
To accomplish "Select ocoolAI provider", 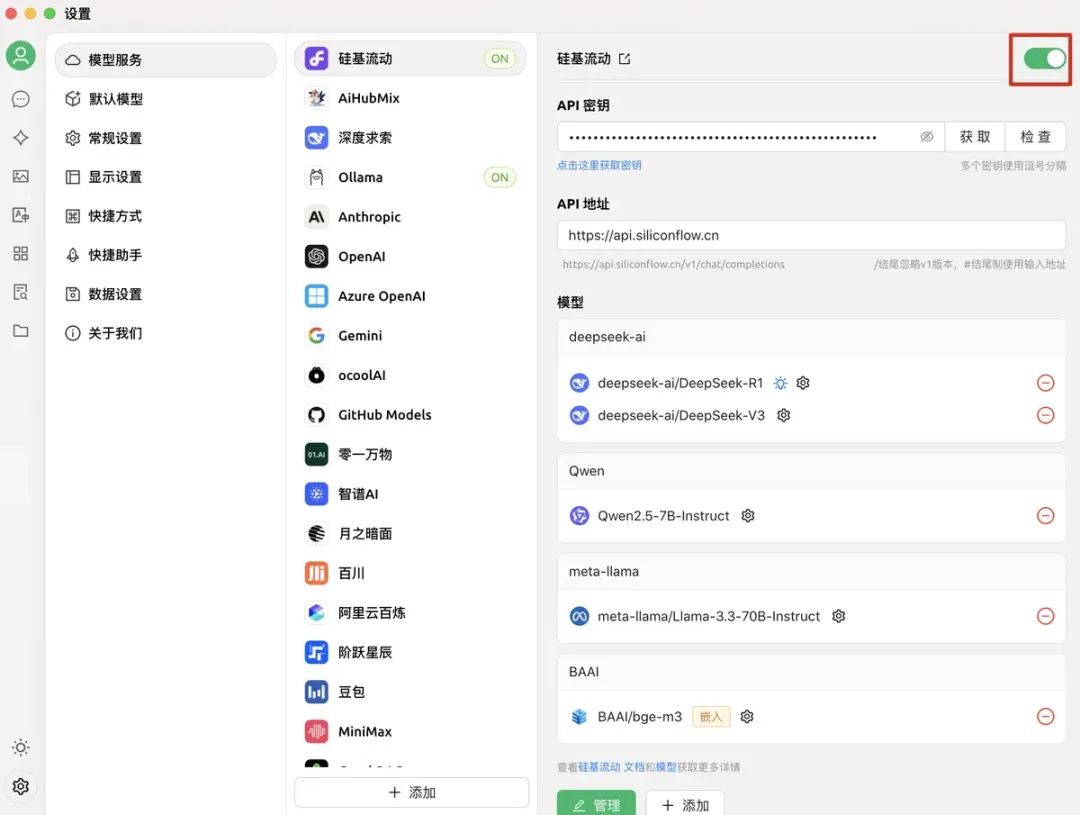I will click(x=411, y=375).
